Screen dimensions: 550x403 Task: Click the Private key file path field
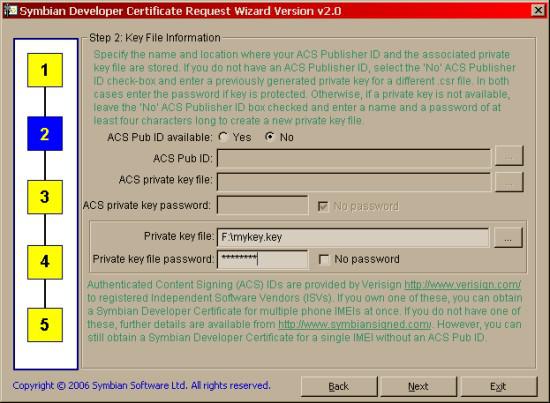pyautogui.click(x=353, y=237)
